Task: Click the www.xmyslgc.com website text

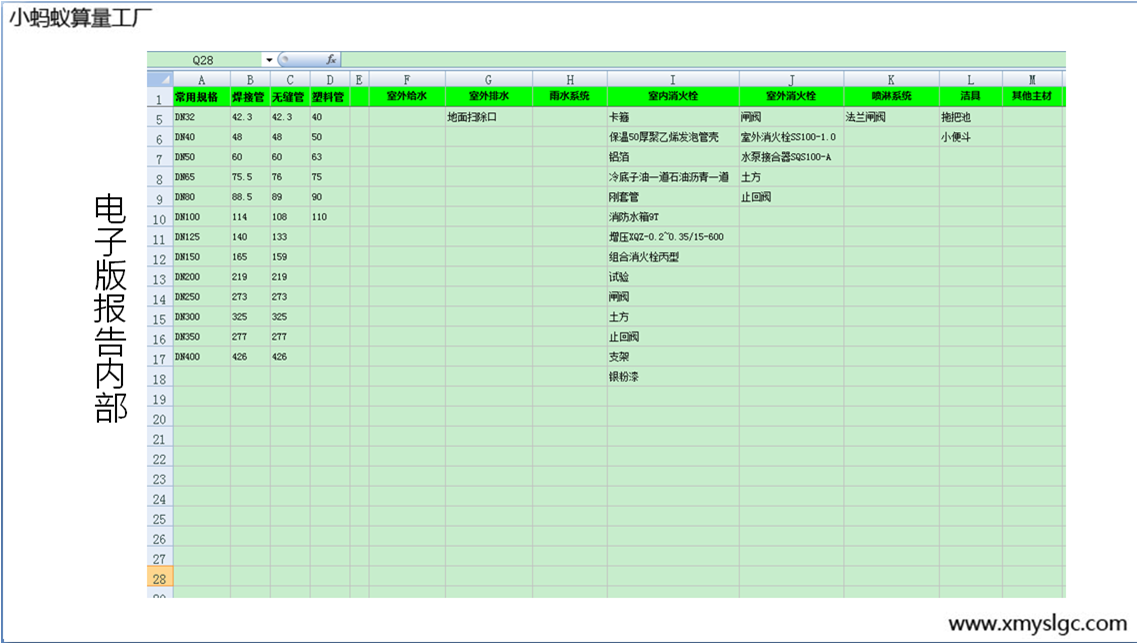Action: point(1037,624)
